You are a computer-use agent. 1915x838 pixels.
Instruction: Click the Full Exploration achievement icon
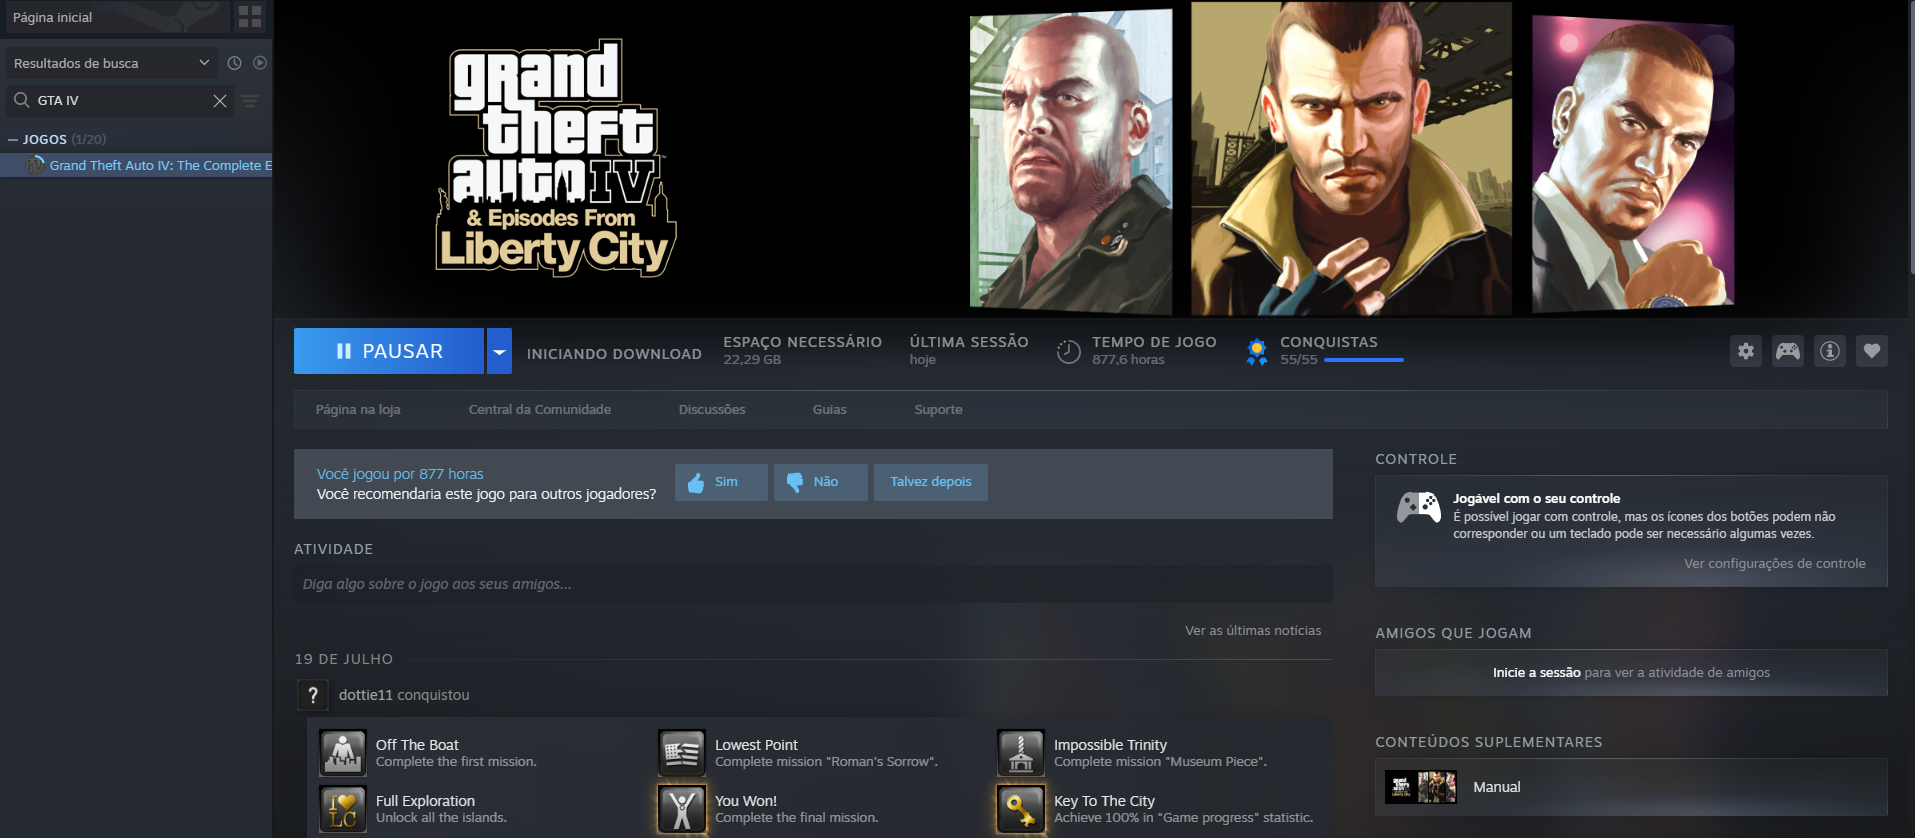(343, 809)
